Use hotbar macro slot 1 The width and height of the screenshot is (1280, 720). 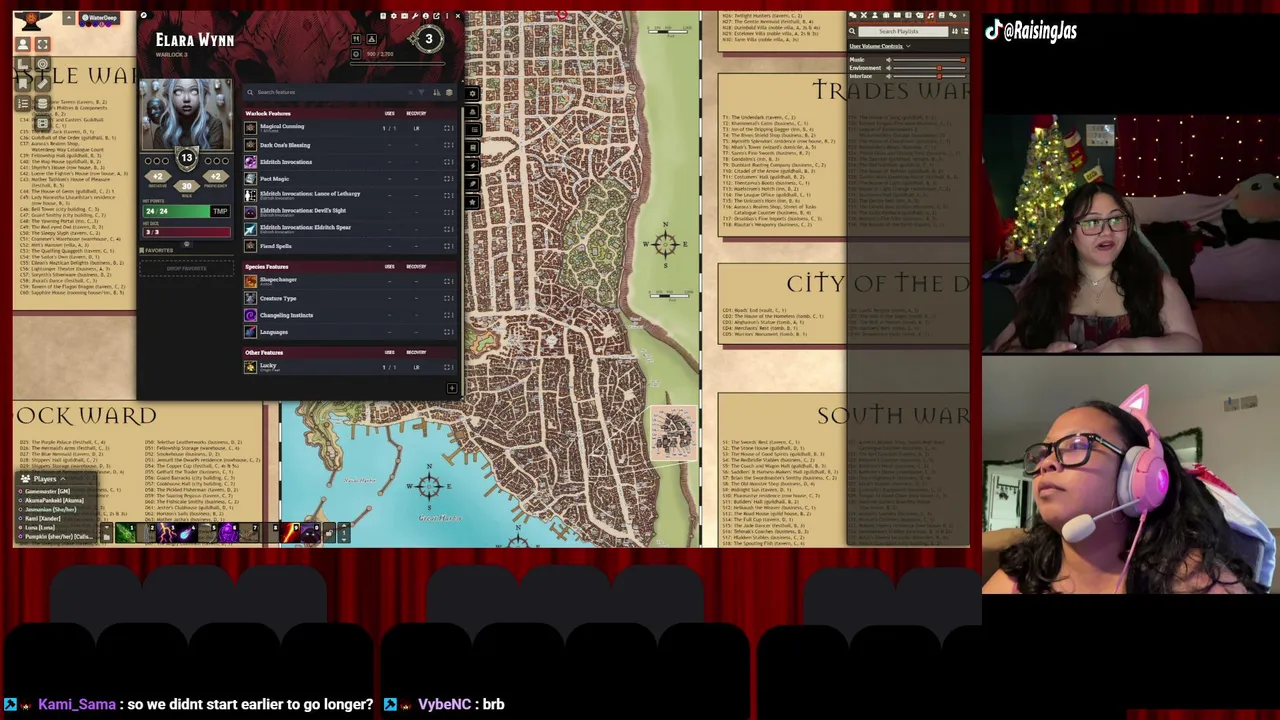click(125, 533)
